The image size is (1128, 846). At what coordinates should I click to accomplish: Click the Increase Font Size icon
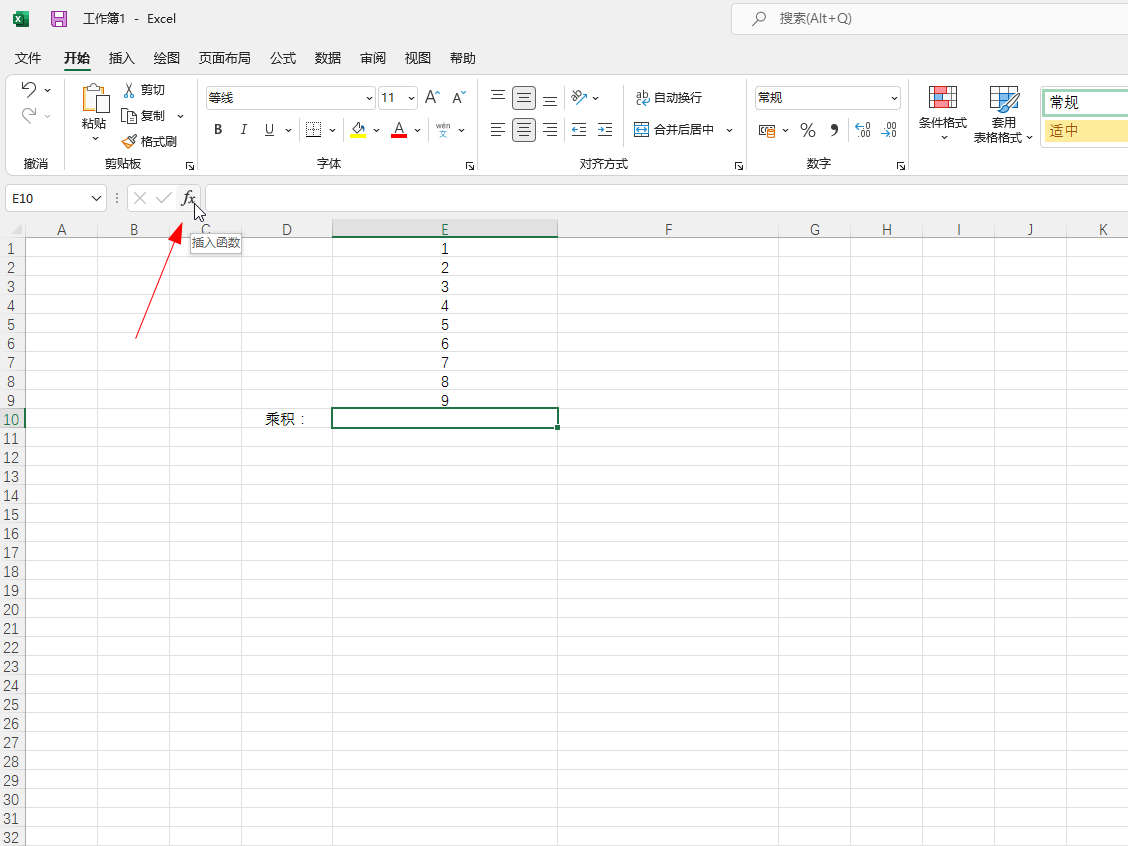click(432, 97)
